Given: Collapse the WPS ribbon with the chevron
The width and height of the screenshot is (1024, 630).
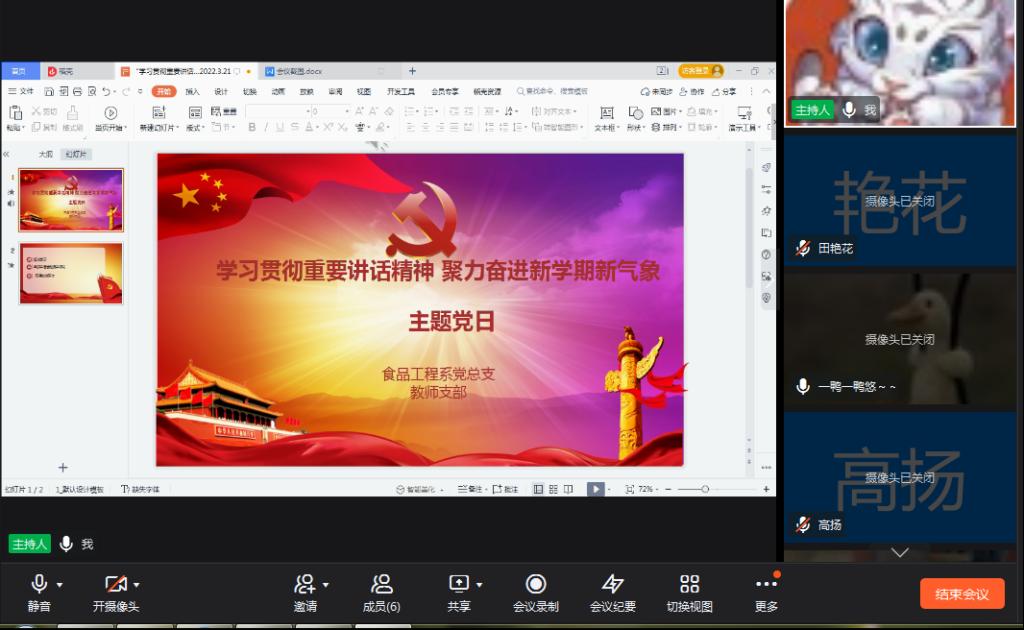Looking at the screenshot, I should 766,91.
